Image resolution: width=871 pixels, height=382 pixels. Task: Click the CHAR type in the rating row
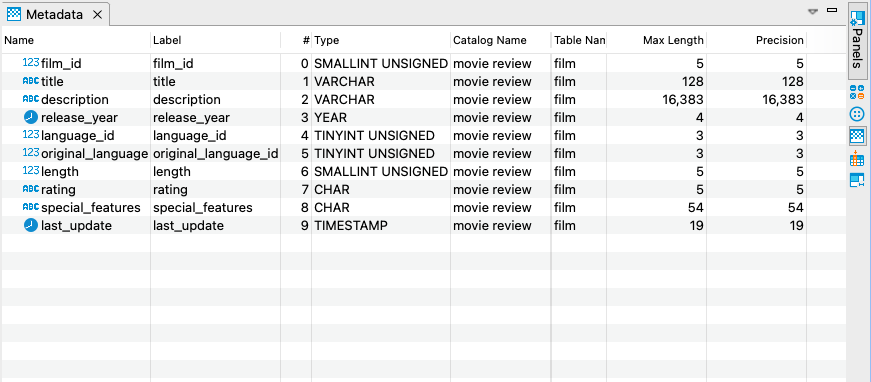point(332,190)
